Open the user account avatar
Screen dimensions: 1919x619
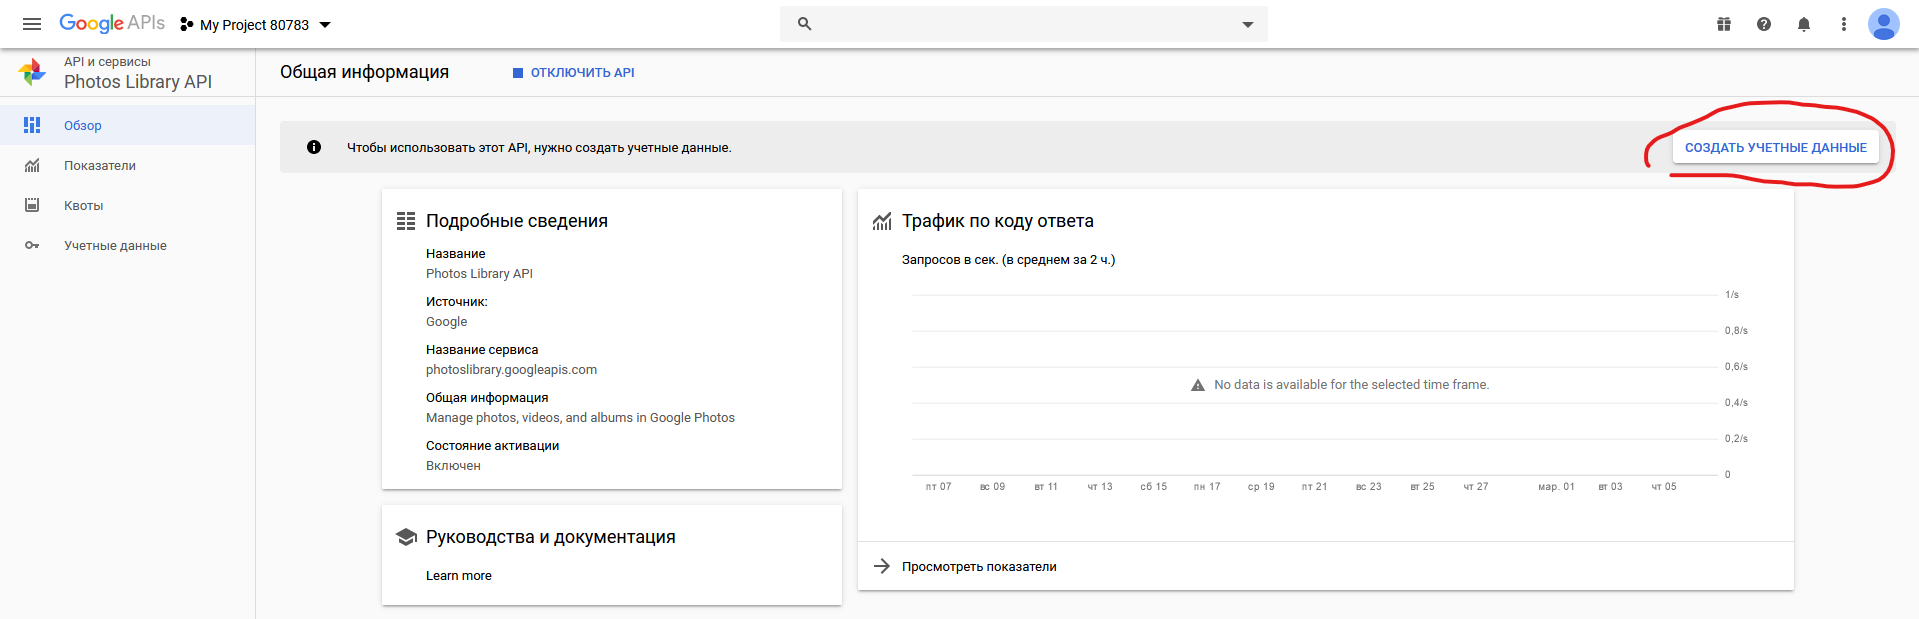(x=1884, y=24)
